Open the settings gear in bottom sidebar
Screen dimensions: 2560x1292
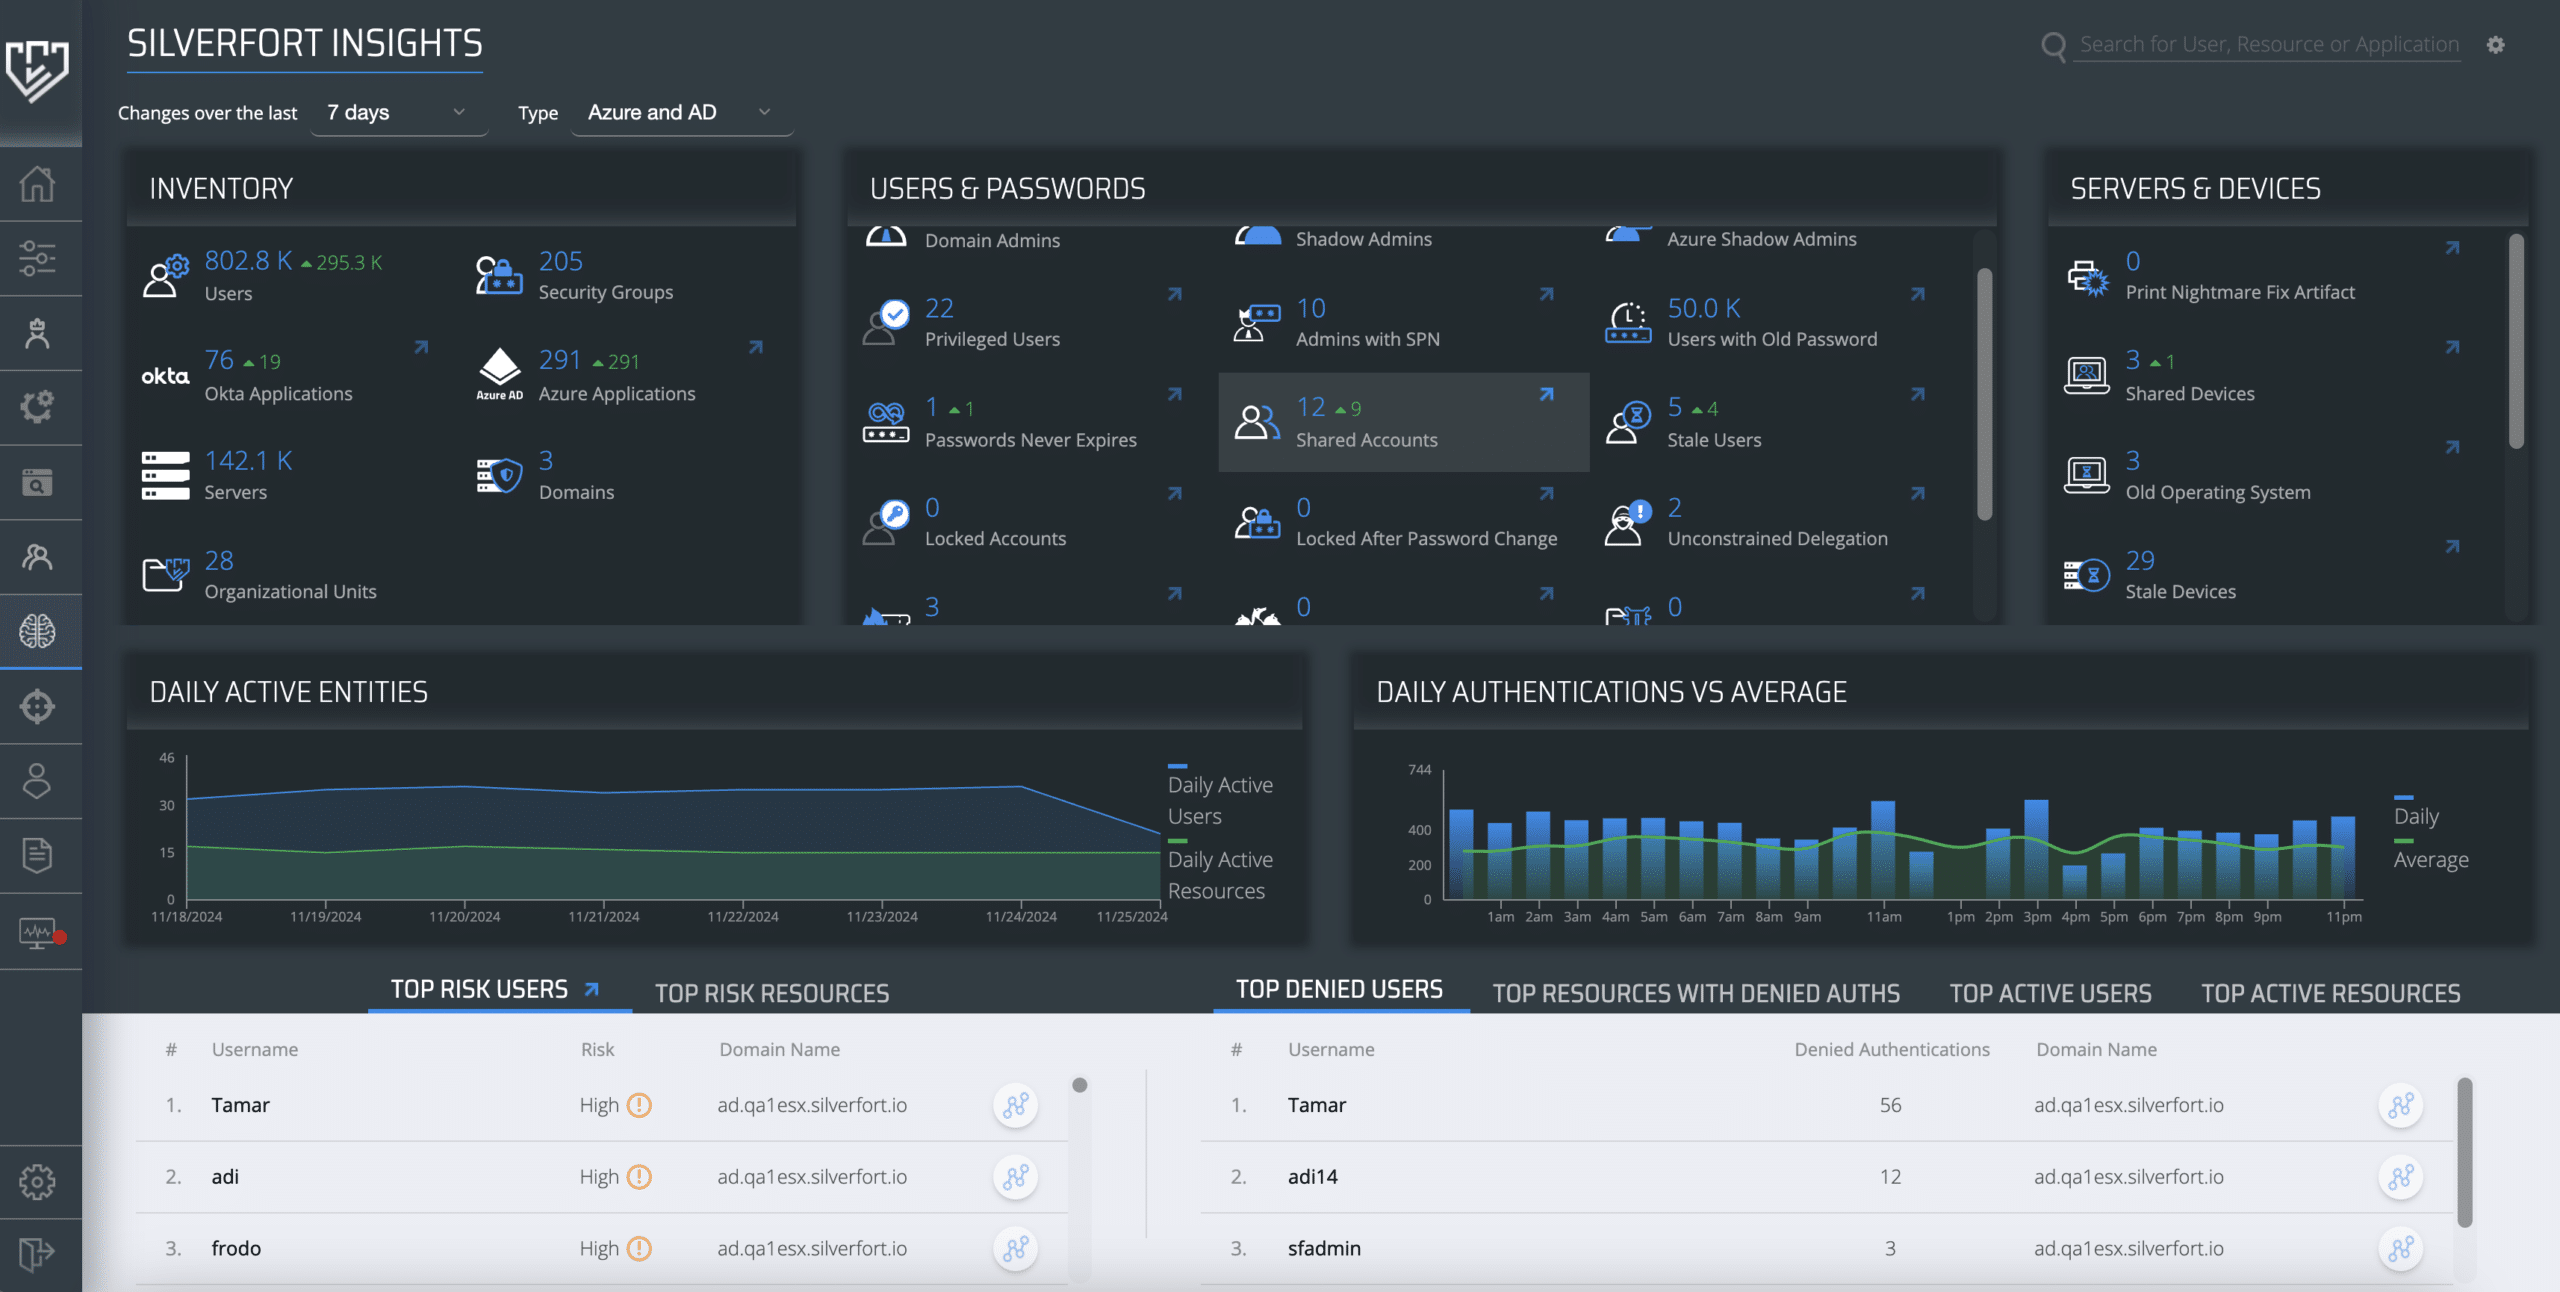pyautogui.click(x=37, y=1182)
